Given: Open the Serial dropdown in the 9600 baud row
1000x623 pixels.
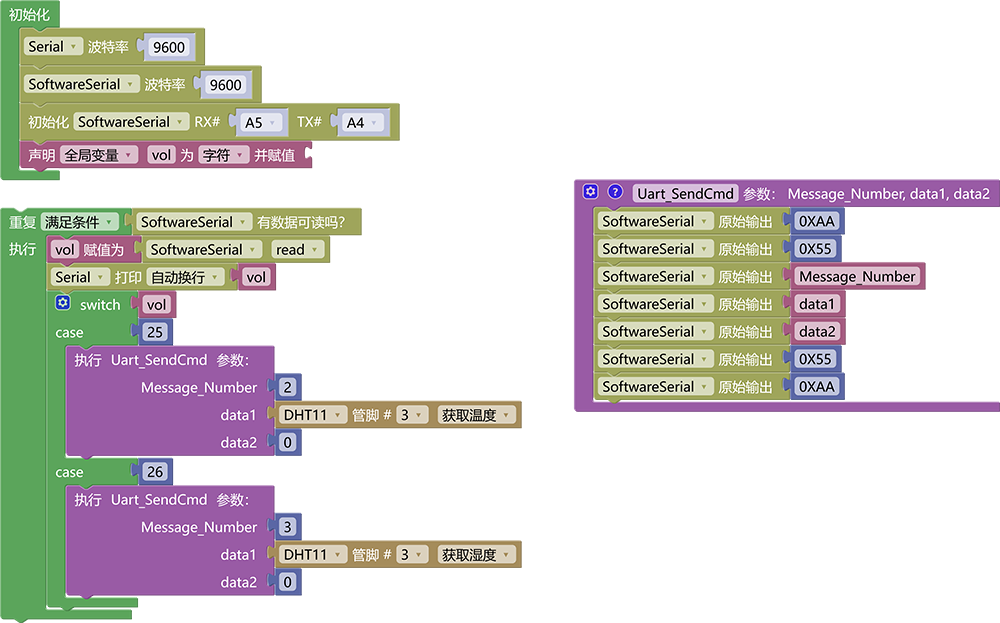Looking at the screenshot, I should [54, 47].
